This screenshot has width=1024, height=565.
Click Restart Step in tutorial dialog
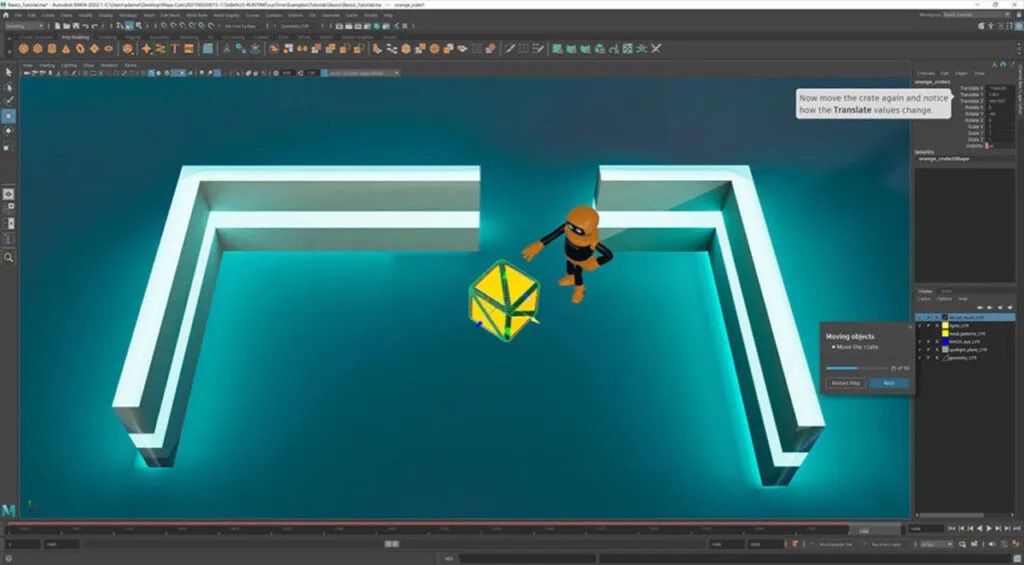click(846, 383)
